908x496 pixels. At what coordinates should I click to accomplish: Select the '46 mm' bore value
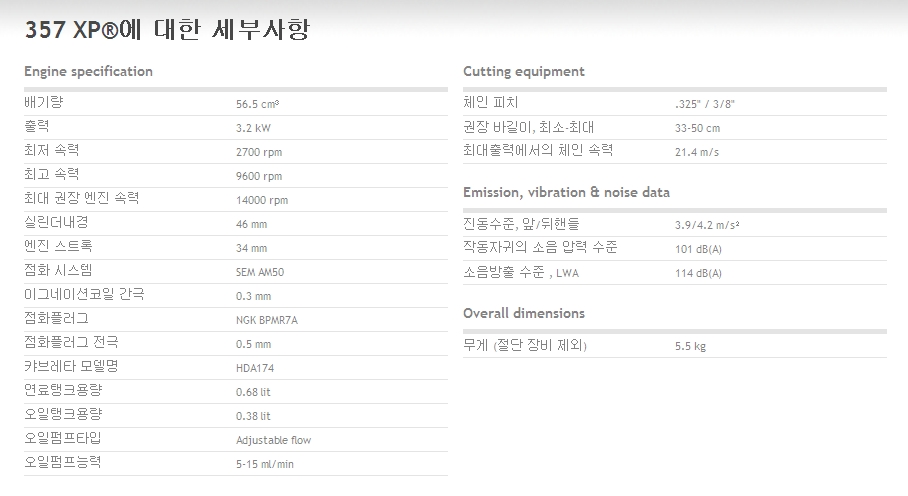[251, 224]
